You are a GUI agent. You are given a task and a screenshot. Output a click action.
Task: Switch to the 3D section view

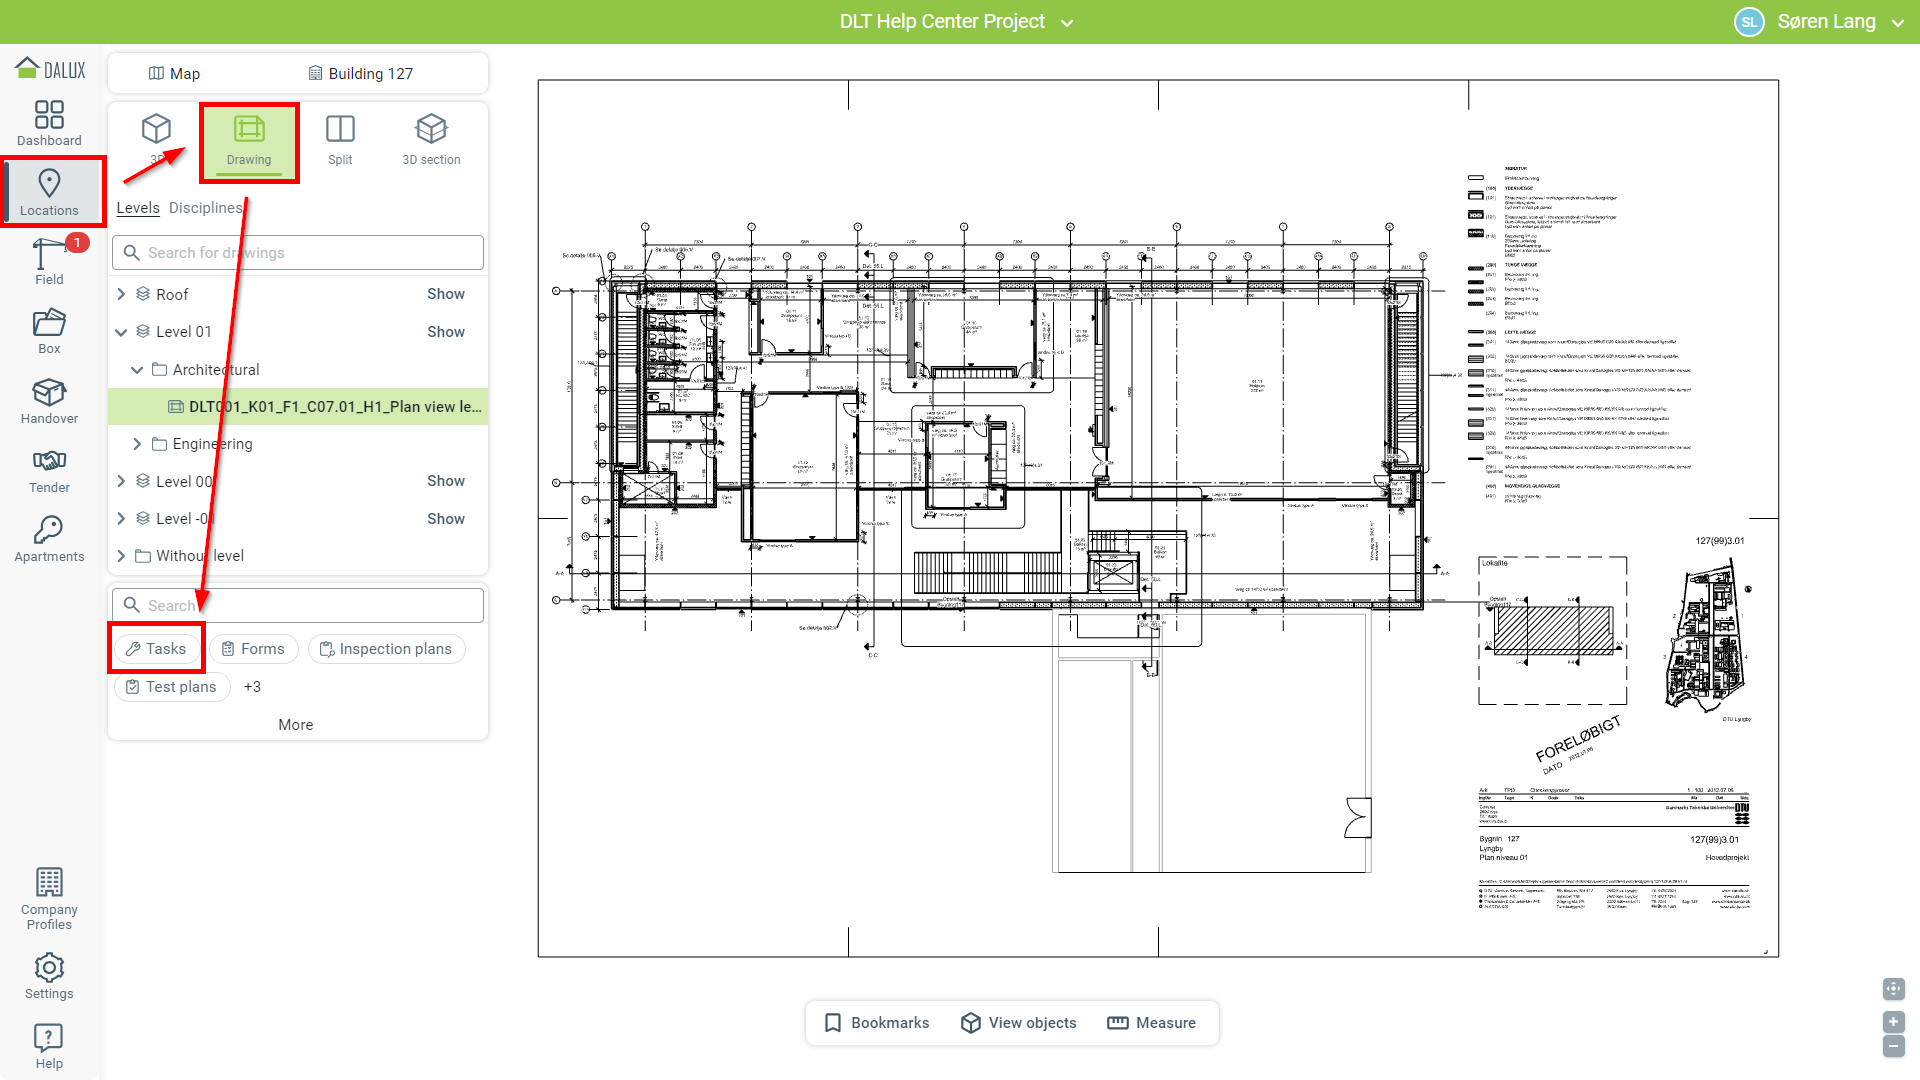click(x=431, y=139)
